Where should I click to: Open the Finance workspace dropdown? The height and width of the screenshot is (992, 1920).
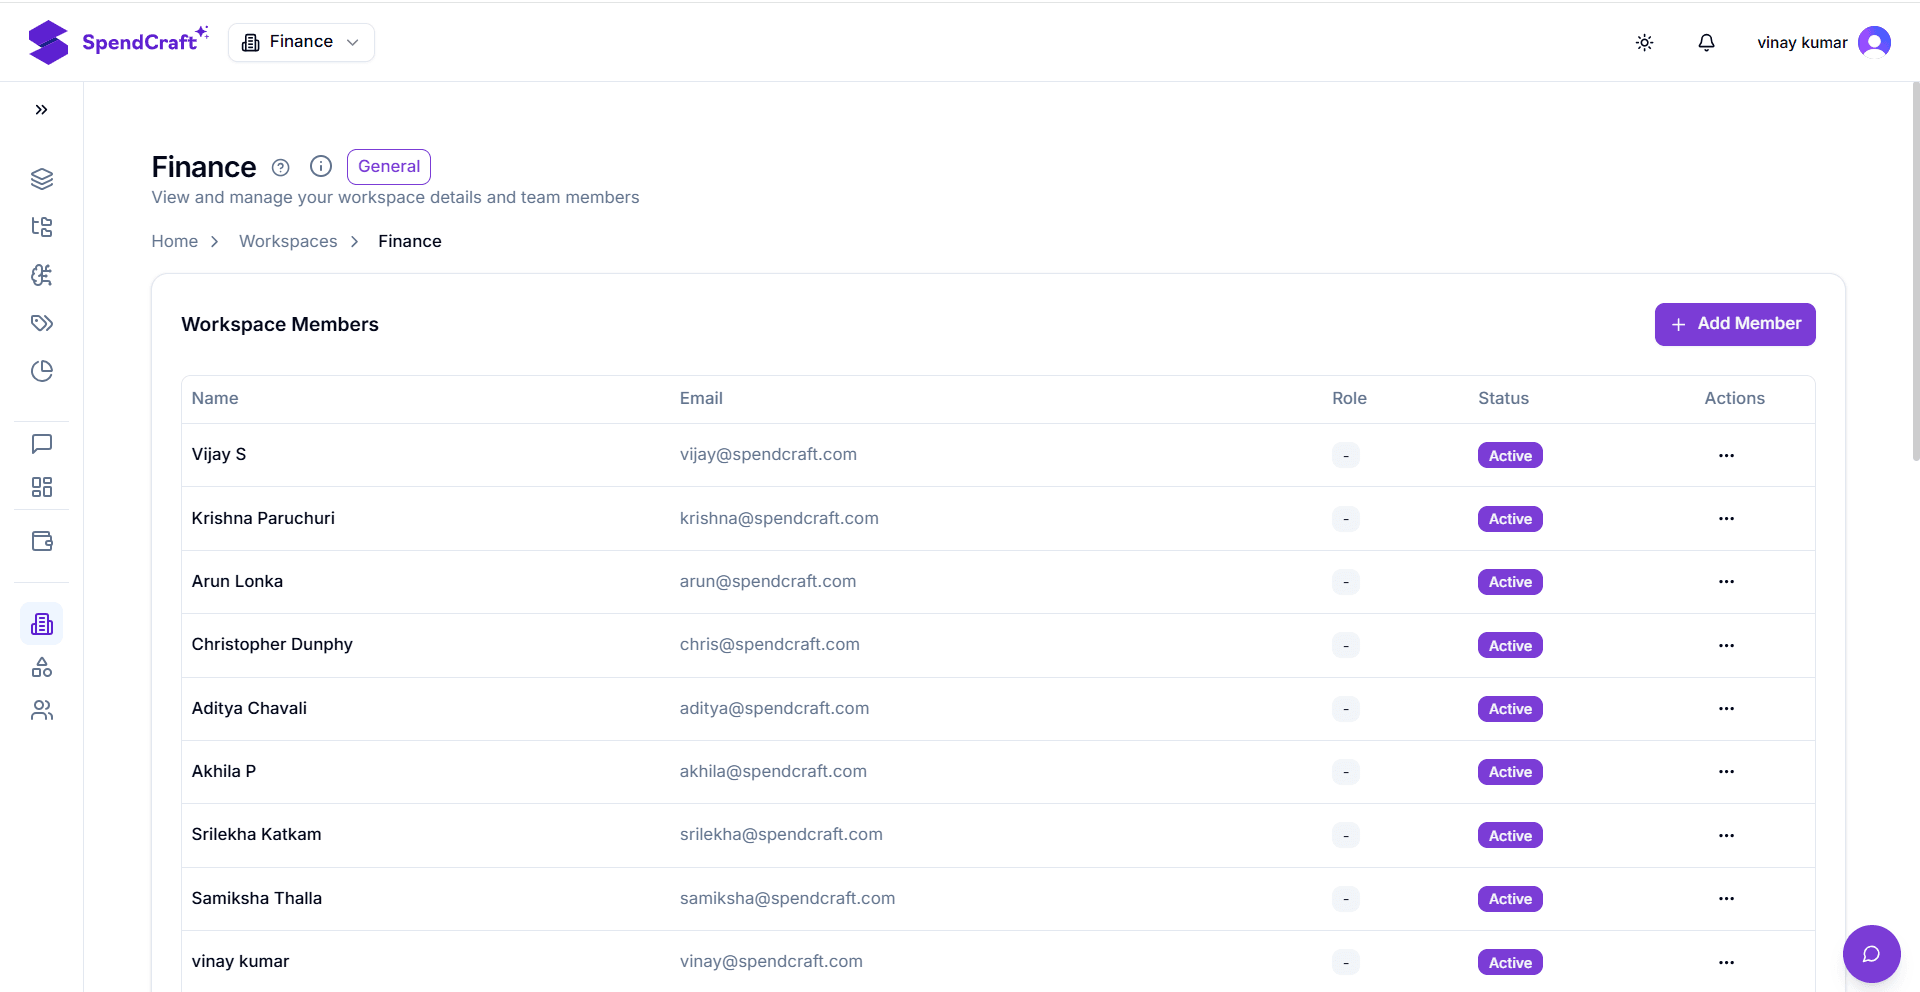click(301, 42)
